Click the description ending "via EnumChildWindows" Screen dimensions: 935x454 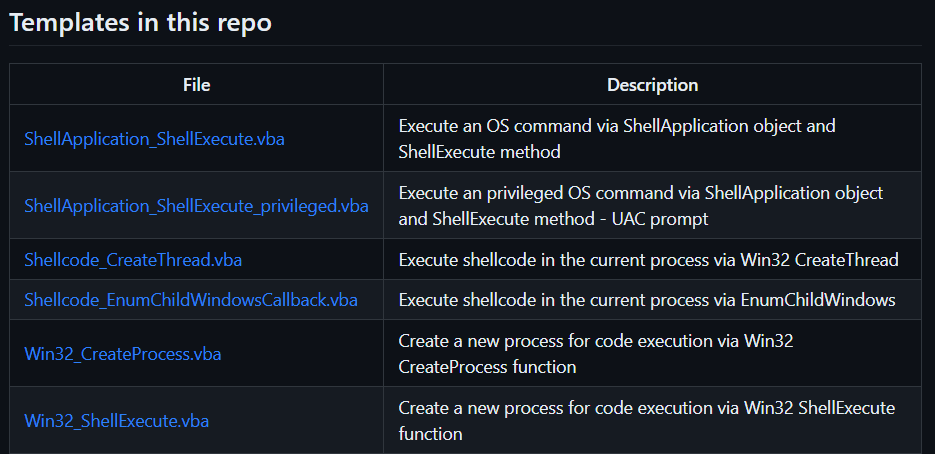tap(646, 300)
